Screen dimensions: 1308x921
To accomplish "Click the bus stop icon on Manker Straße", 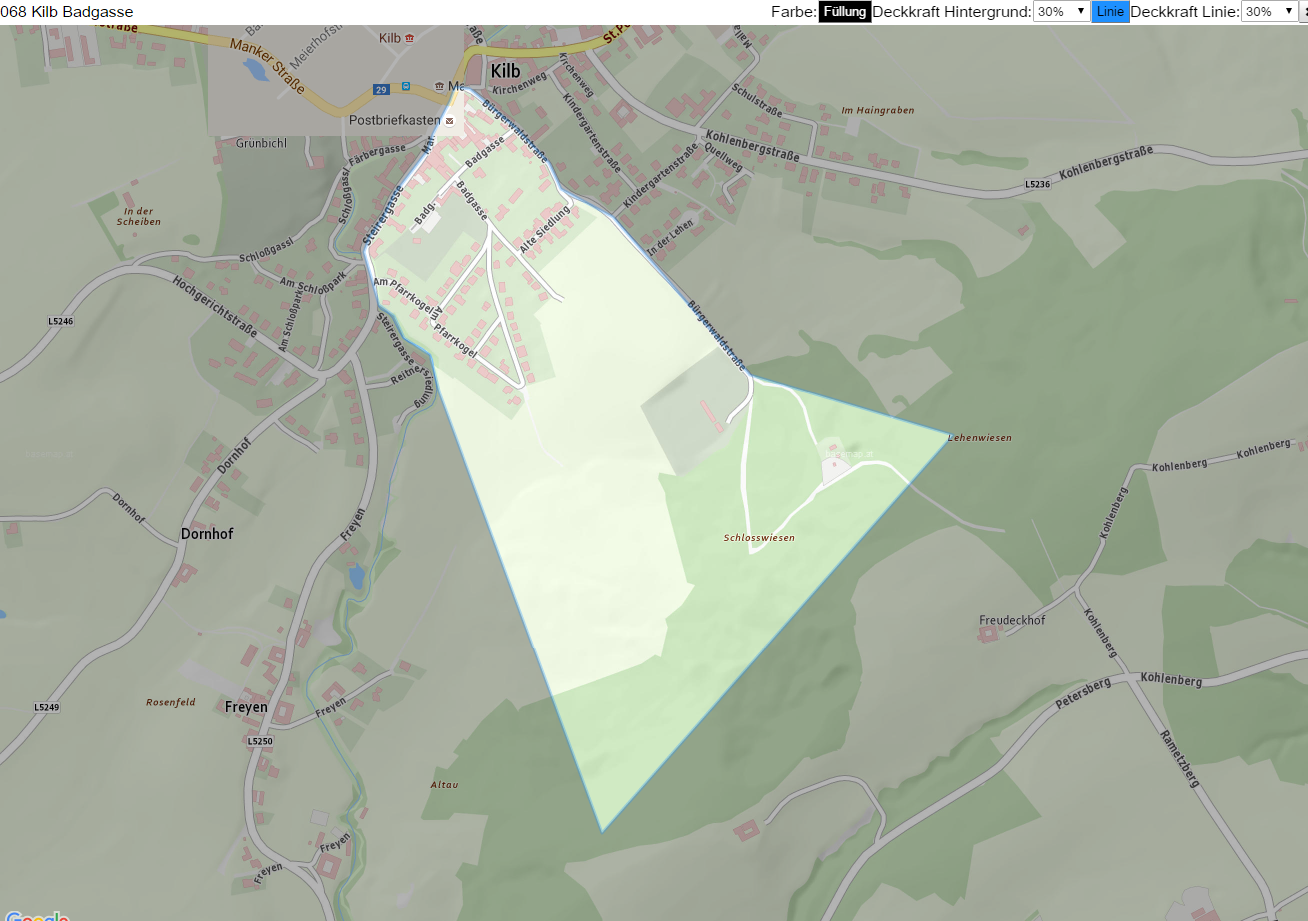I will tap(406, 88).
